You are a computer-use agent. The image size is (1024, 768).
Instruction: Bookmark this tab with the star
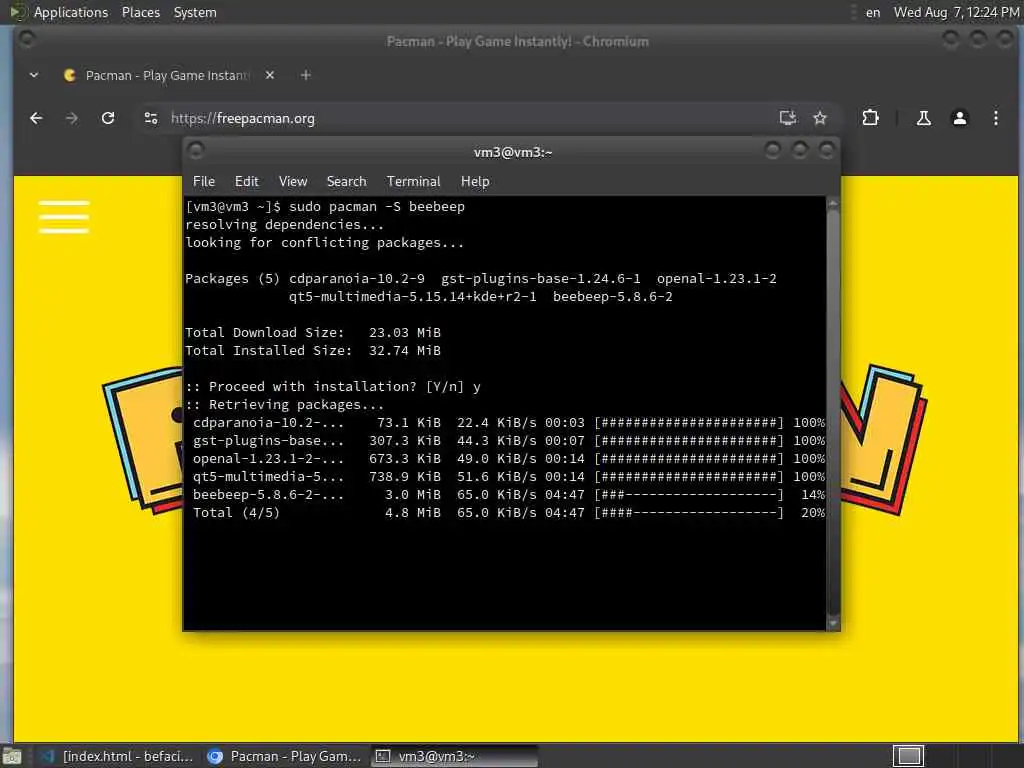(x=820, y=118)
